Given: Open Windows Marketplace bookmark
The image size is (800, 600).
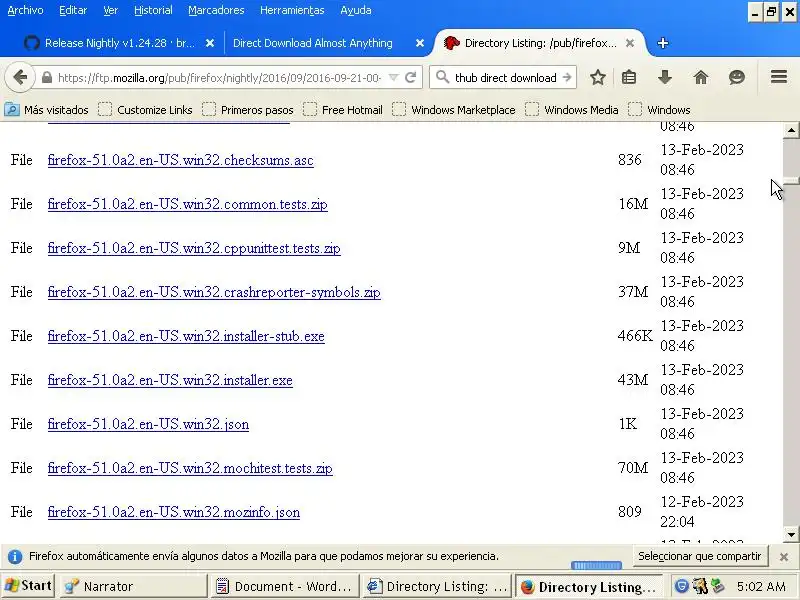Looking at the screenshot, I should [x=454, y=110].
